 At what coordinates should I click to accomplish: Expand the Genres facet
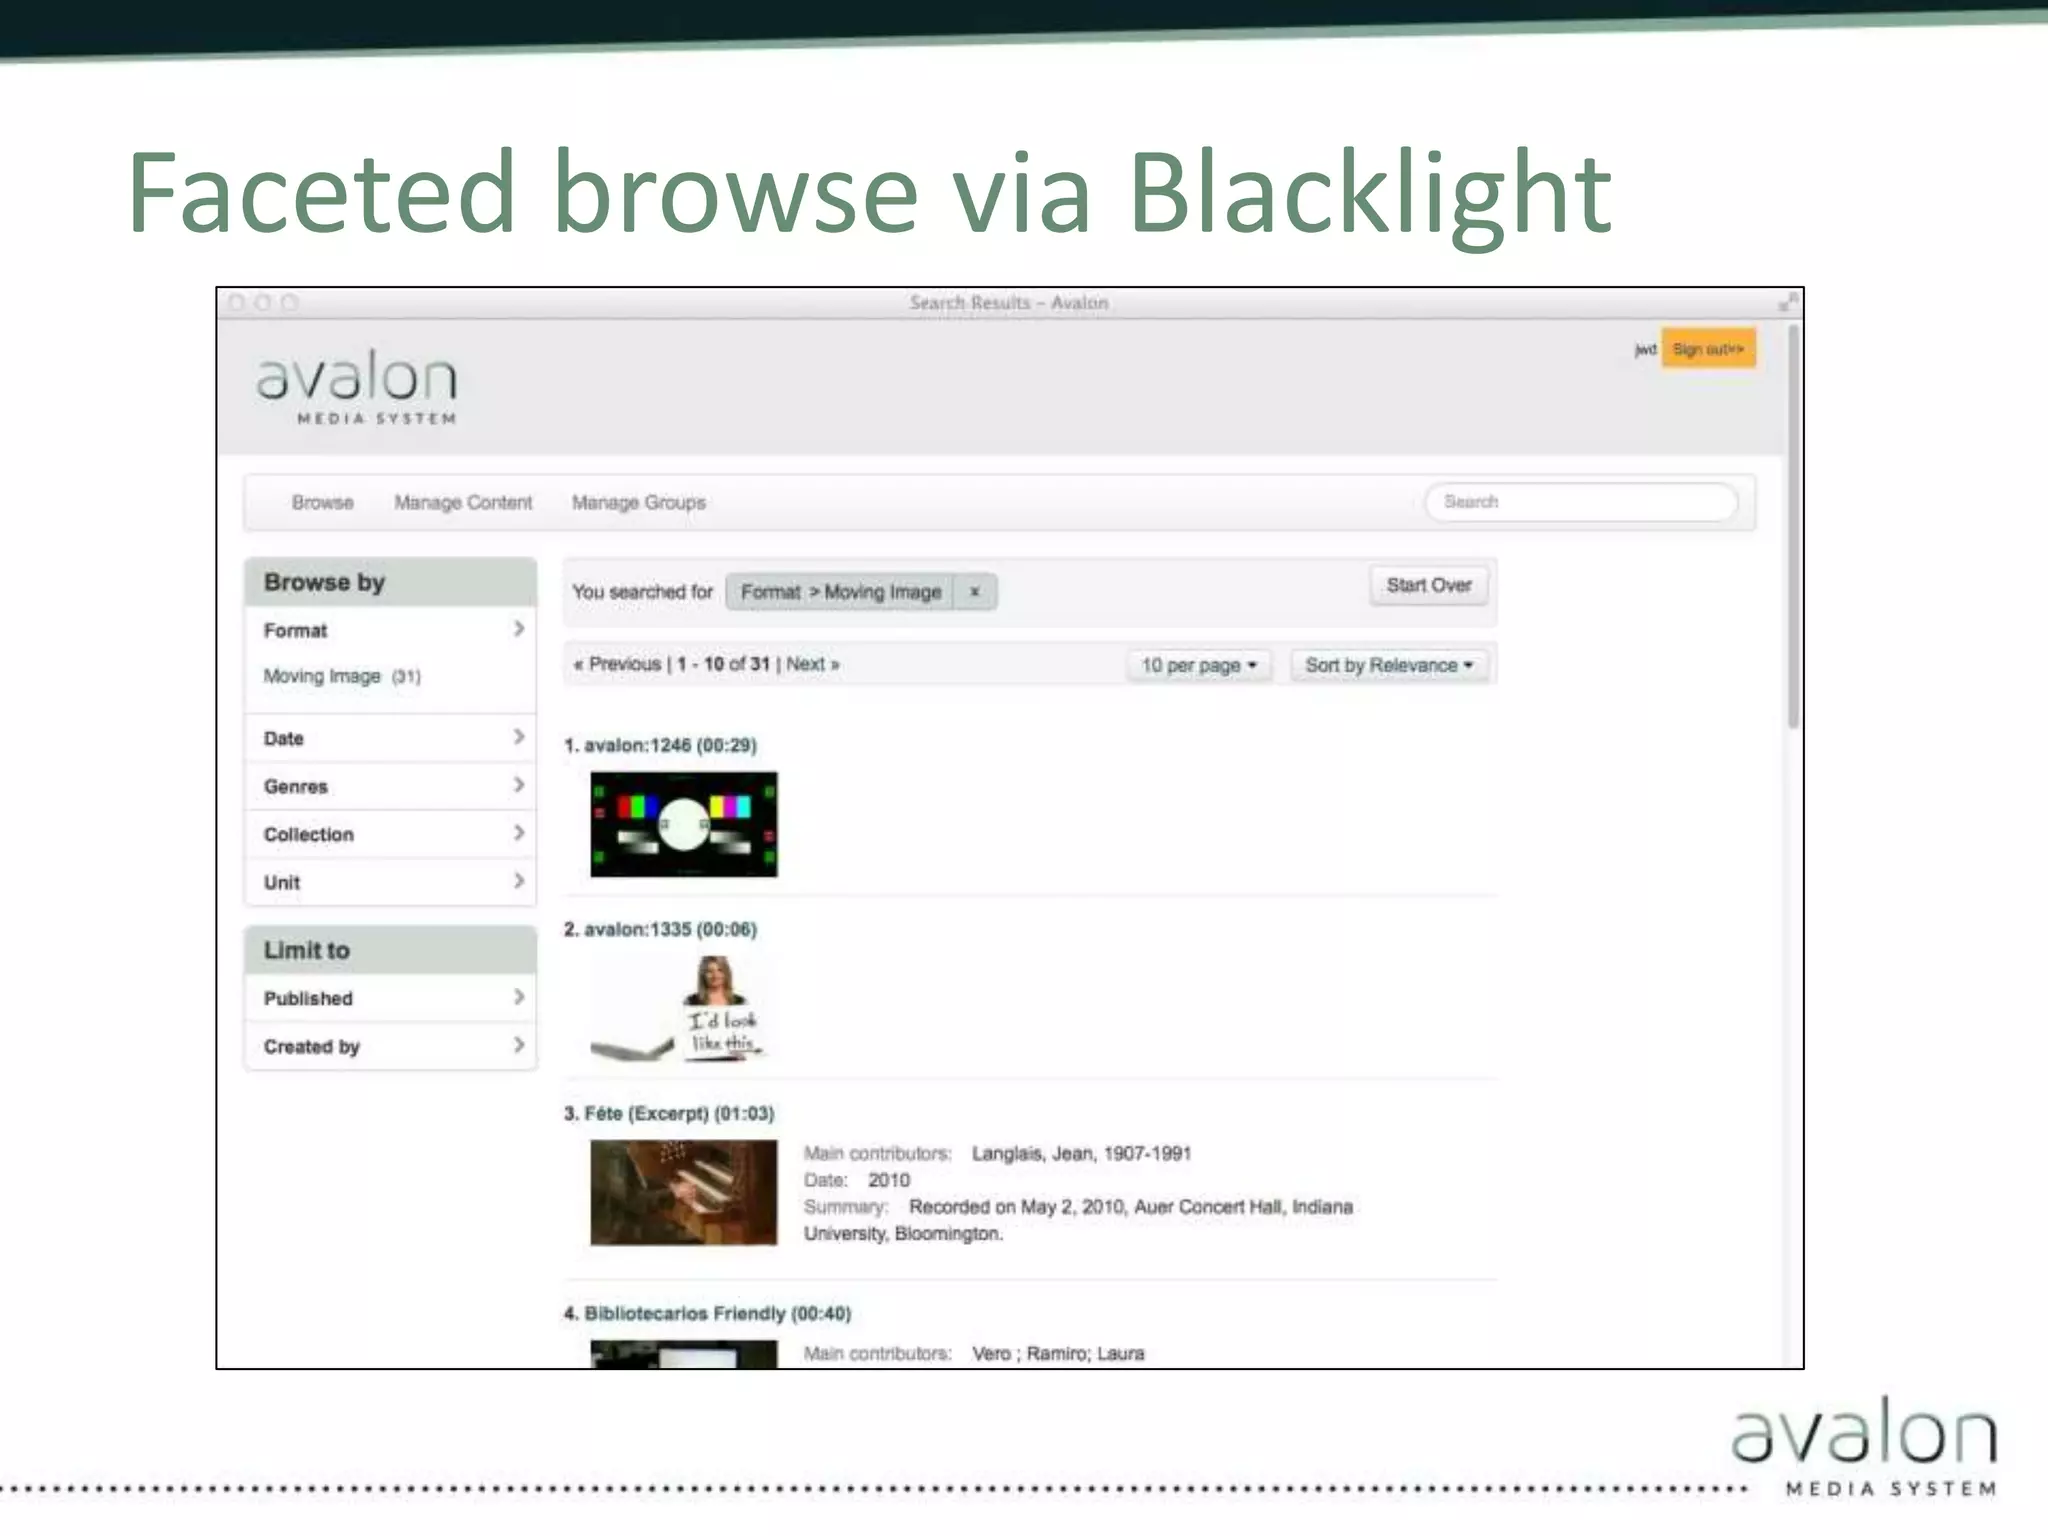click(x=390, y=786)
